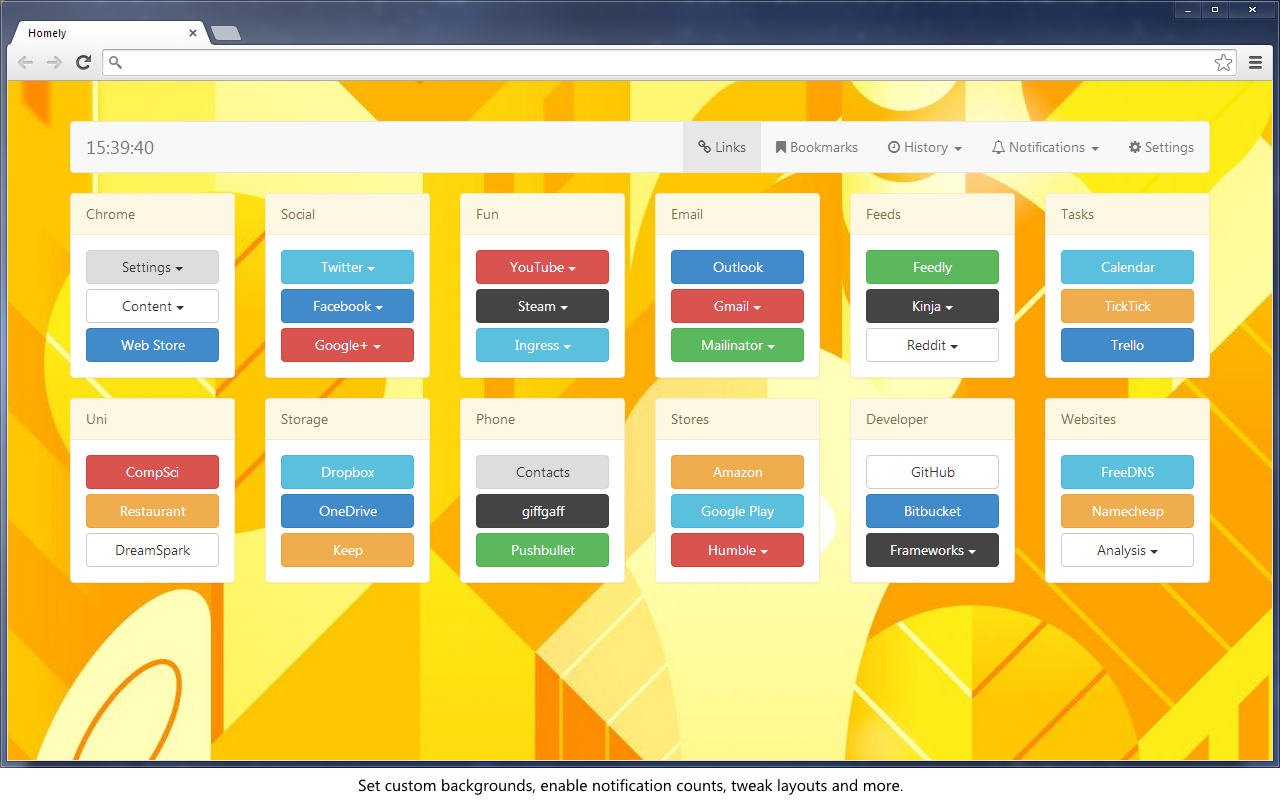The width and height of the screenshot is (1280, 800).
Task: Open the giffgaff link
Action: (x=542, y=511)
